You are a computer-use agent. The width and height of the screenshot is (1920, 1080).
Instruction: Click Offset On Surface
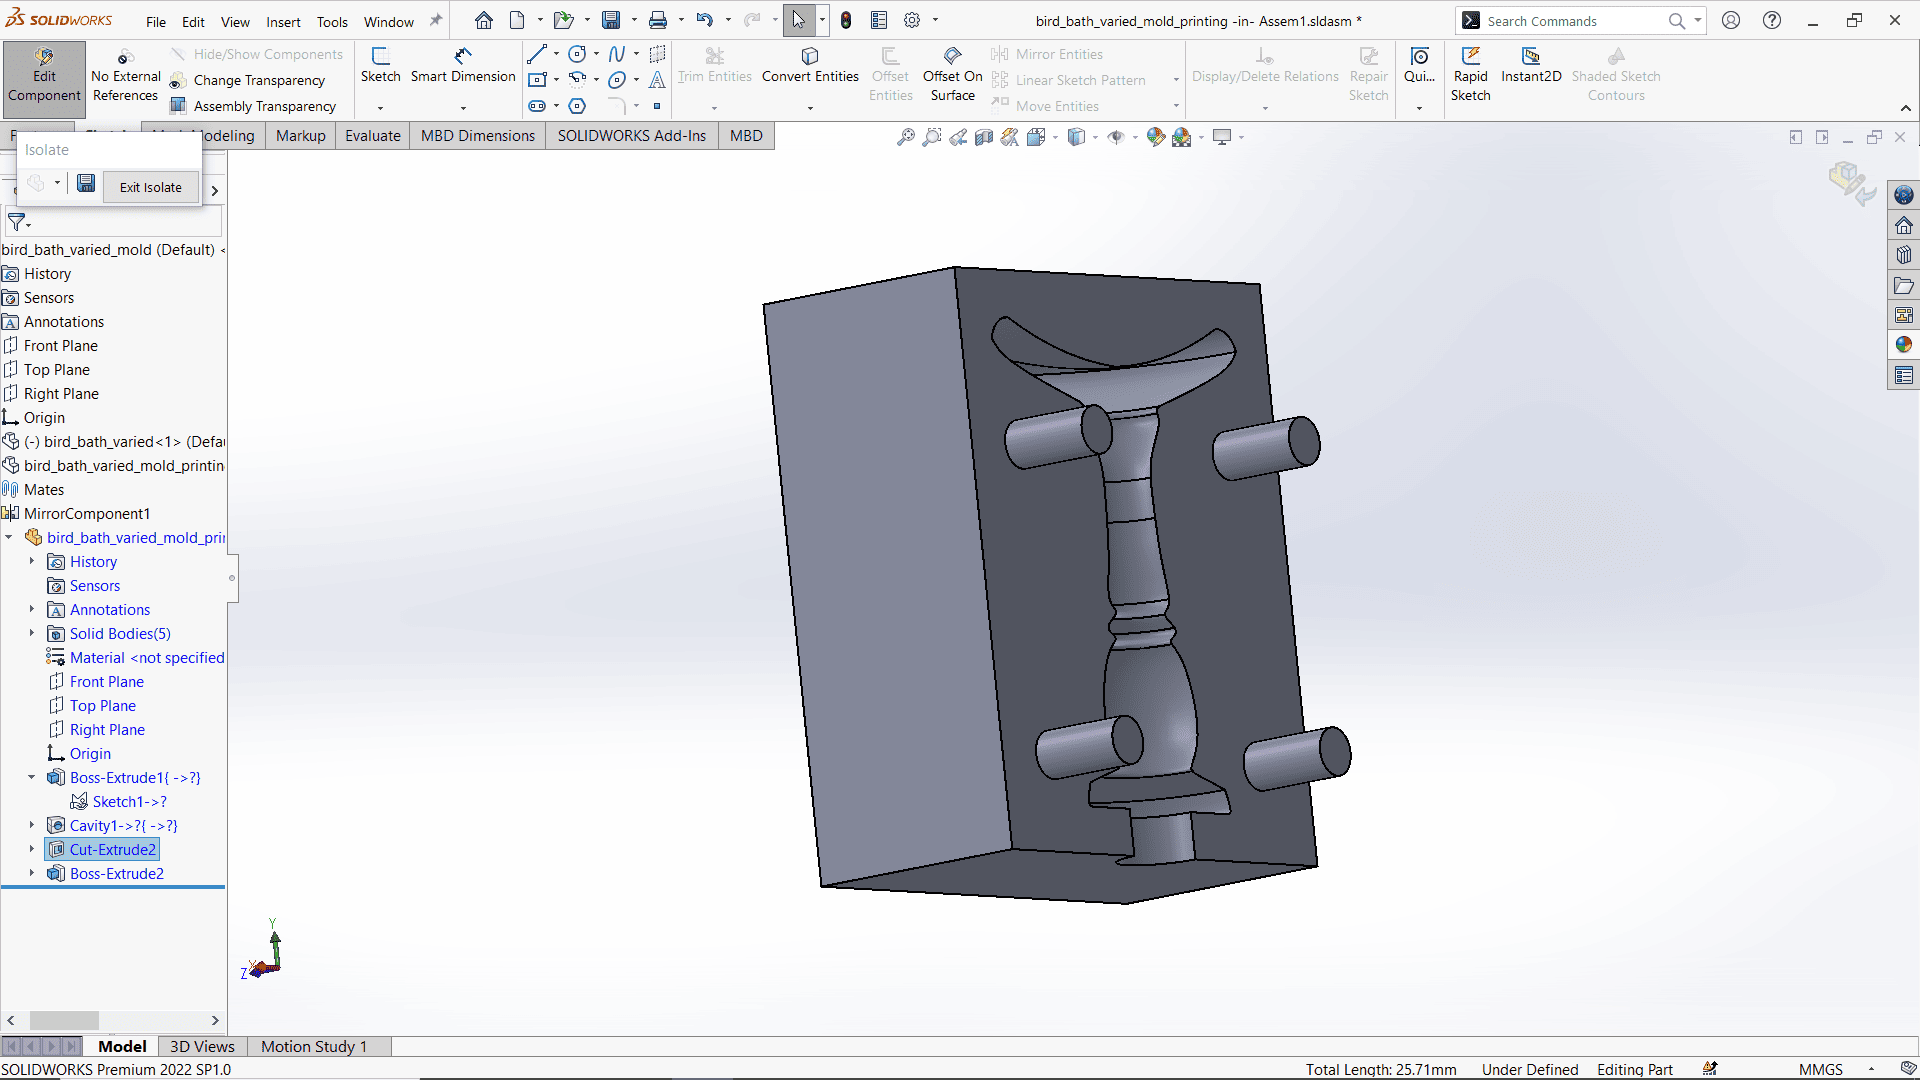(952, 75)
